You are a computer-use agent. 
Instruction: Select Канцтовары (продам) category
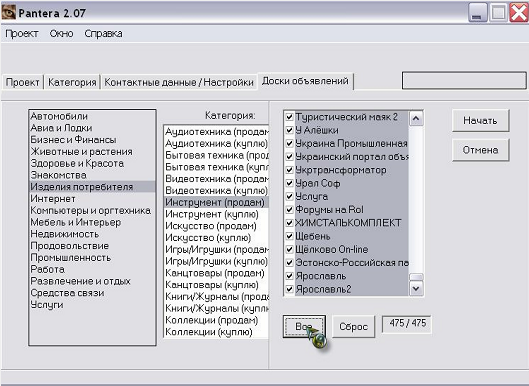coord(216,273)
